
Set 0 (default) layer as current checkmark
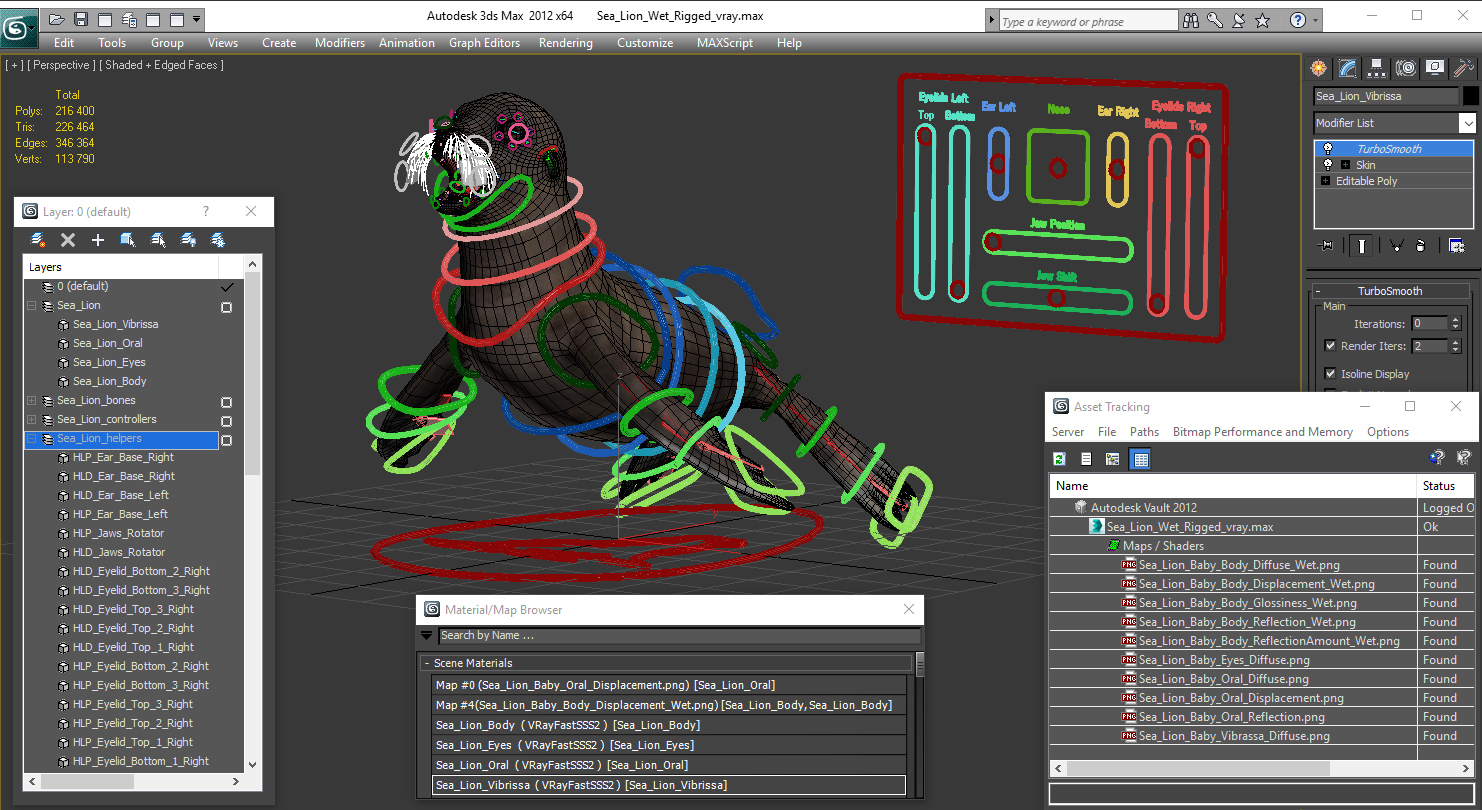point(227,287)
